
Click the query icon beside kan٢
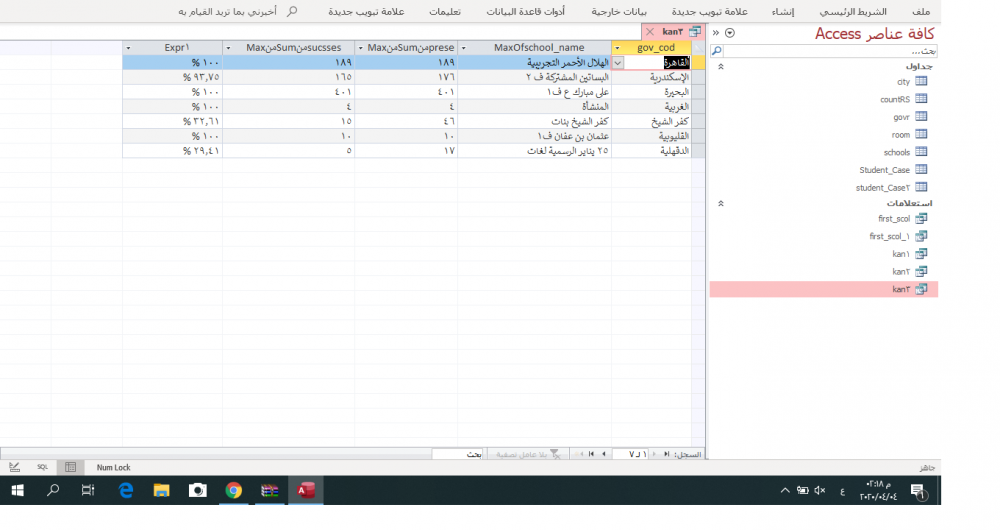(x=921, y=272)
